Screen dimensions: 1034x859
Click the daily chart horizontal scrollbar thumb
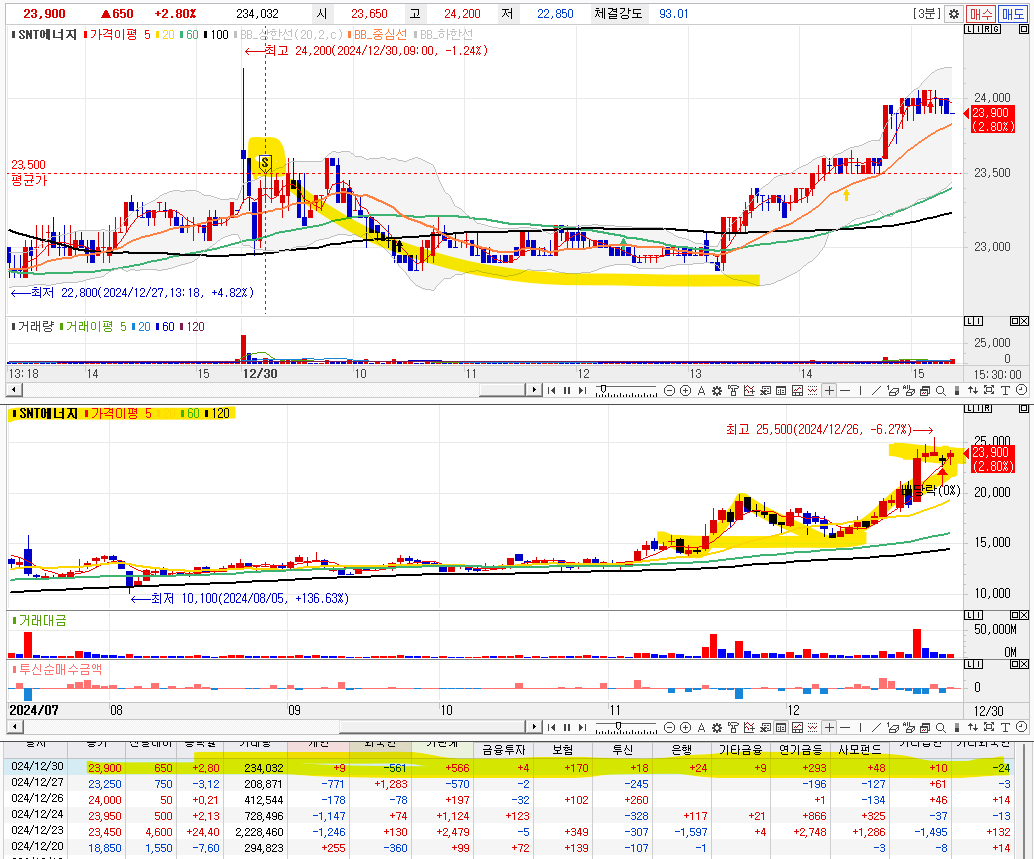433,727
